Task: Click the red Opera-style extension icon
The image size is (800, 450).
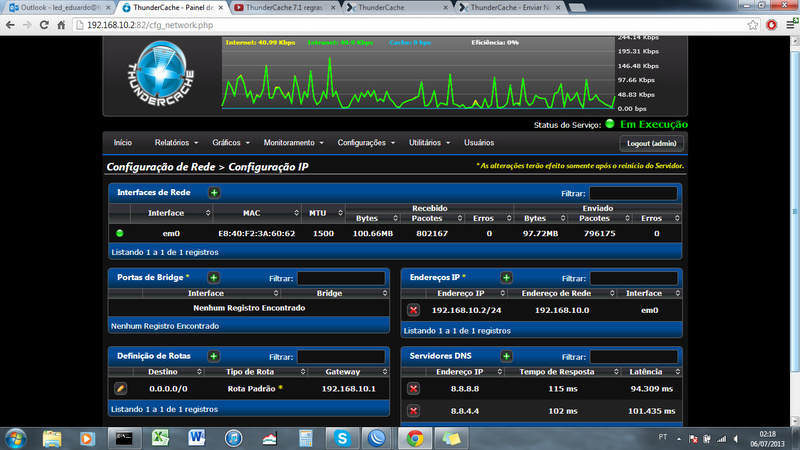Action: (771, 25)
